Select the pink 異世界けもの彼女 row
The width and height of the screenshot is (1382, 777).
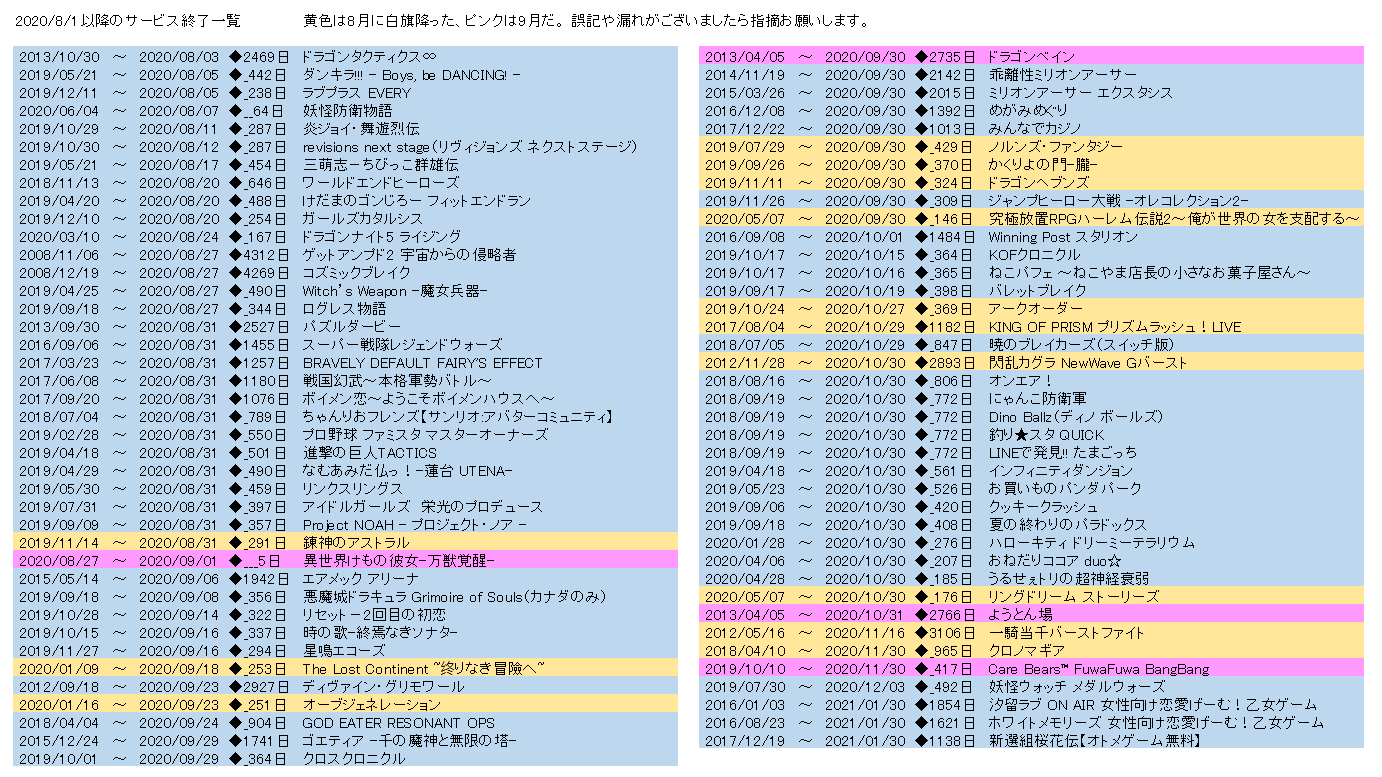coord(398,561)
